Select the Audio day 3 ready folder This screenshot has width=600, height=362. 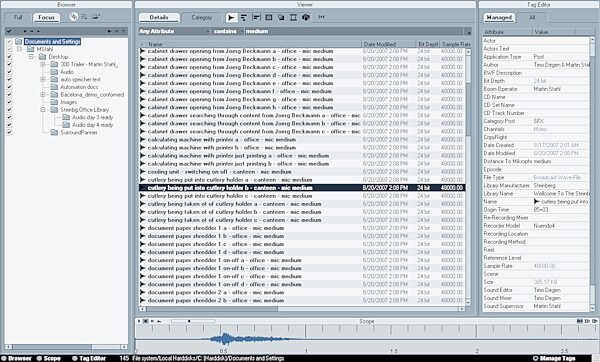tap(92, 117)
